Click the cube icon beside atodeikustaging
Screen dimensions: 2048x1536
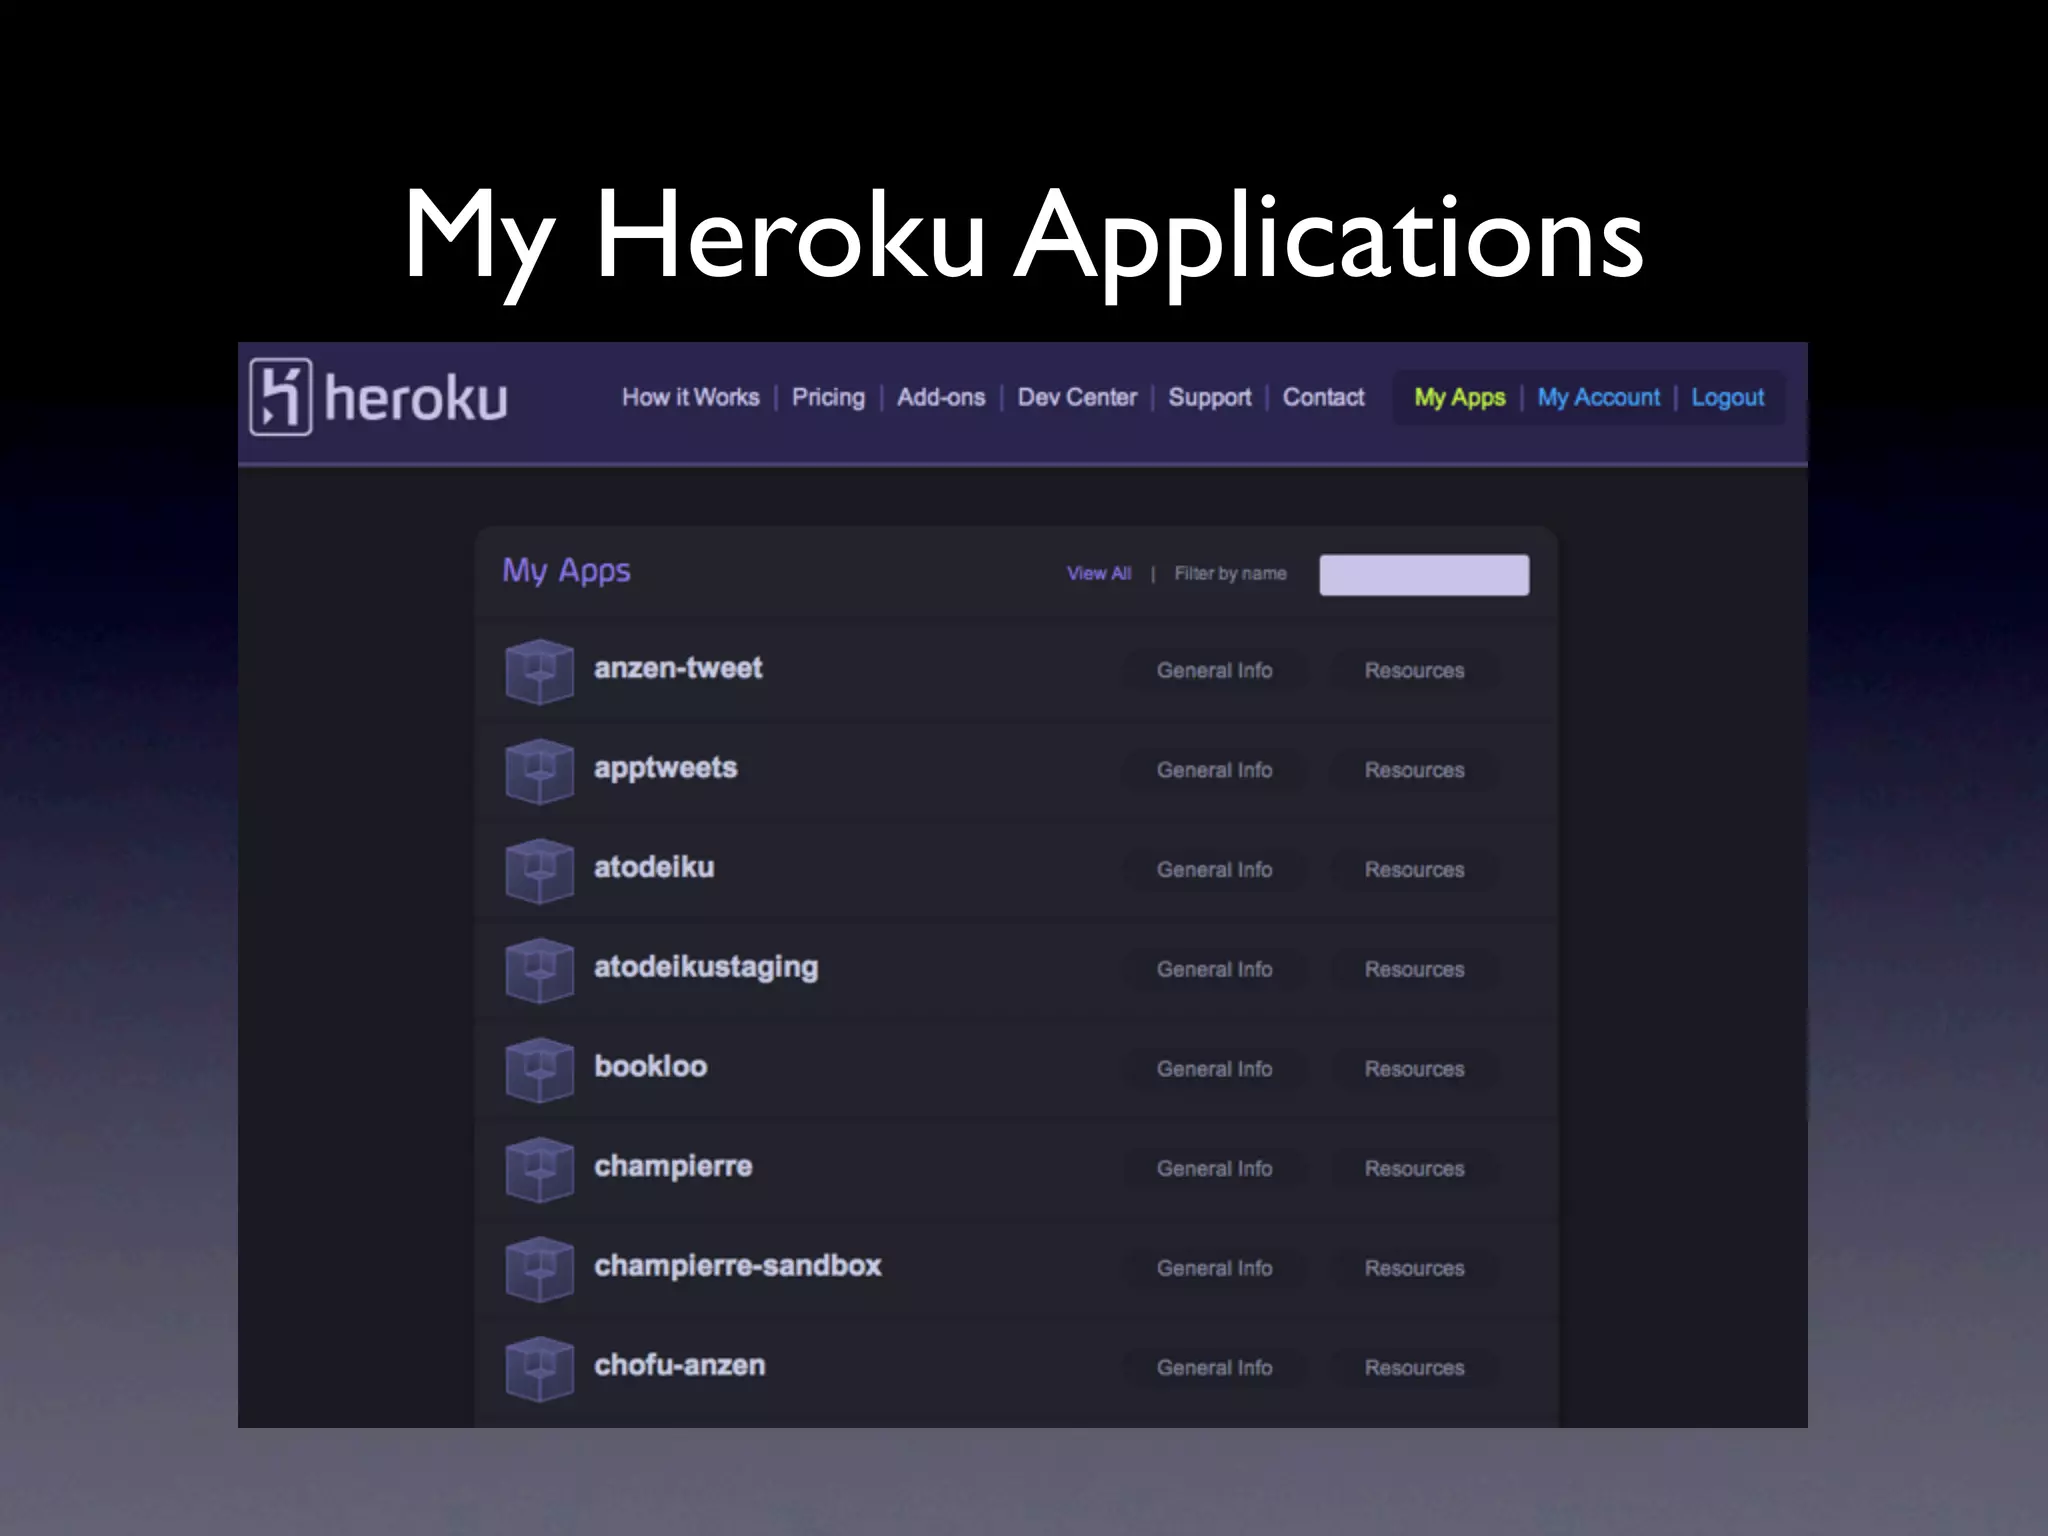(x=539, y=970)
